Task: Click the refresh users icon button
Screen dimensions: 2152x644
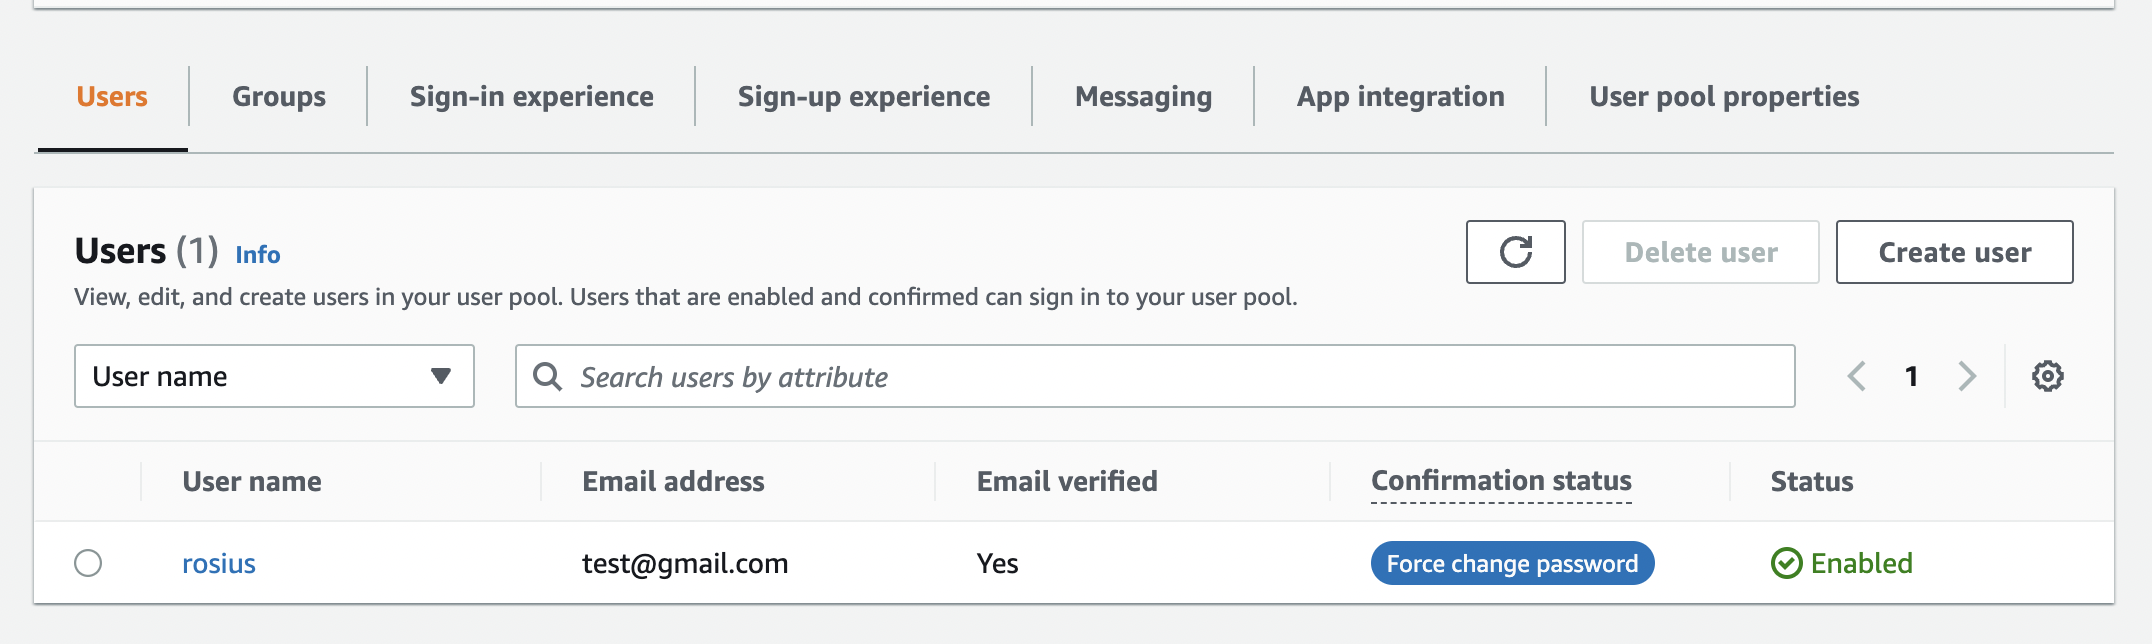Action: (x=1515, y=252)
